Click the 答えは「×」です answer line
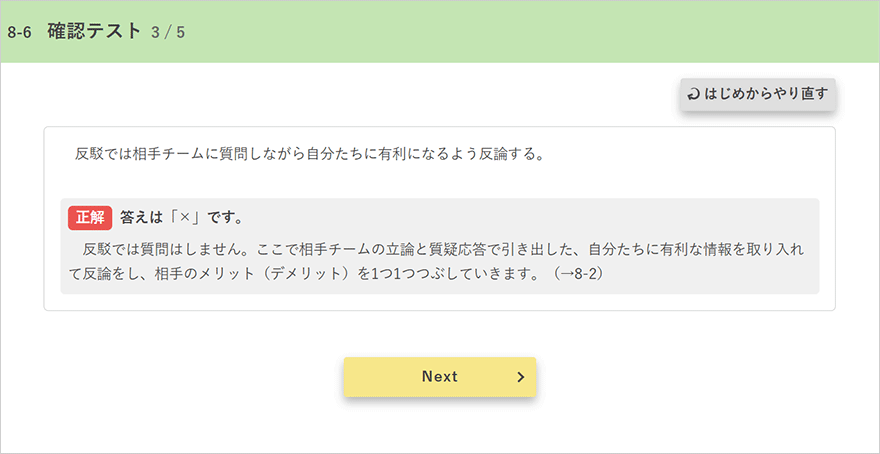The image size is (880, 454). click(181, 218)
